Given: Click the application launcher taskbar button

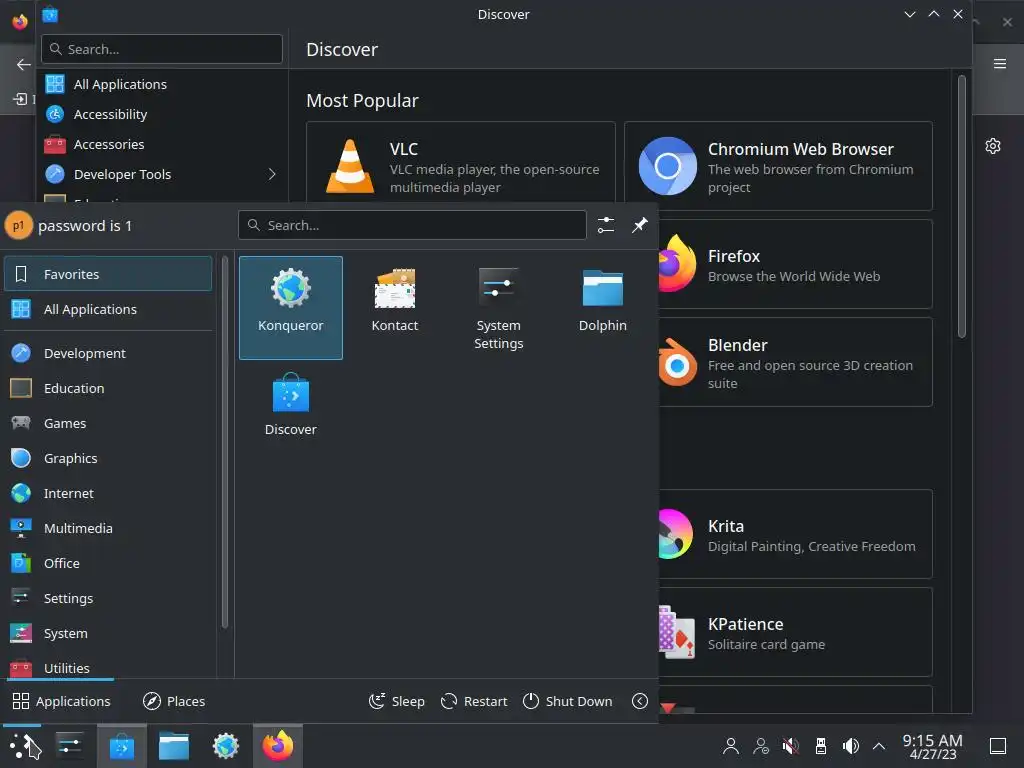Looking at the screenshot, I should [x=24, y=746].
